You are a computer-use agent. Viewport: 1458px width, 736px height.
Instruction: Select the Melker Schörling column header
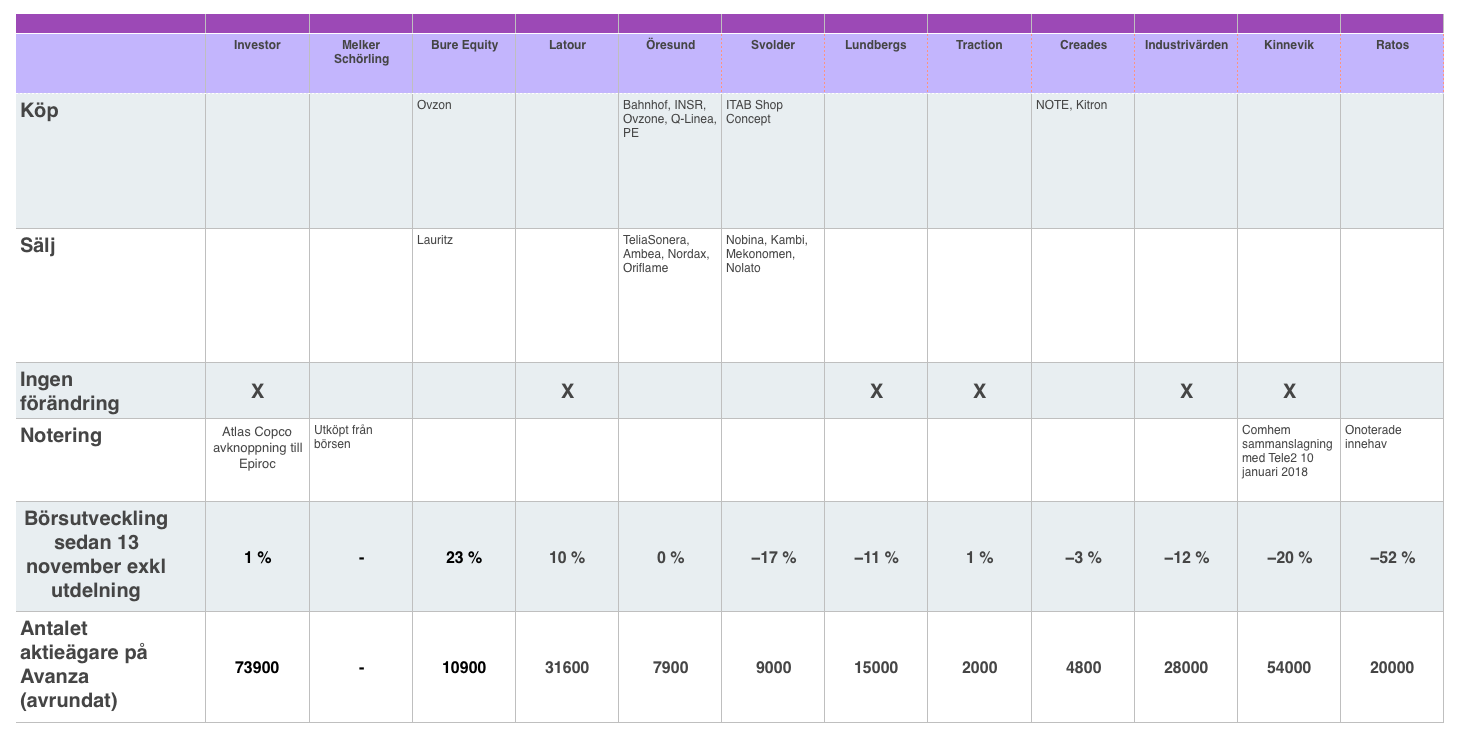(x=360, y=52)
